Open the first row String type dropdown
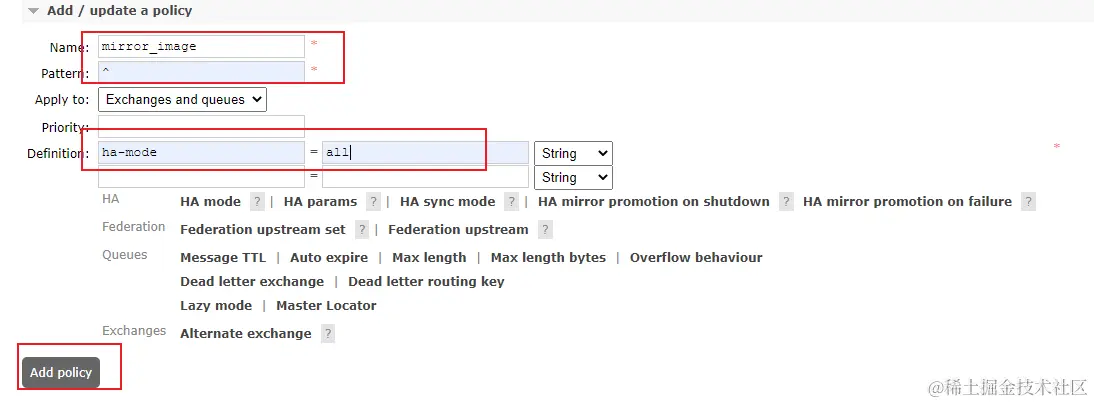The image size is (1094, 404). point(573,154)
